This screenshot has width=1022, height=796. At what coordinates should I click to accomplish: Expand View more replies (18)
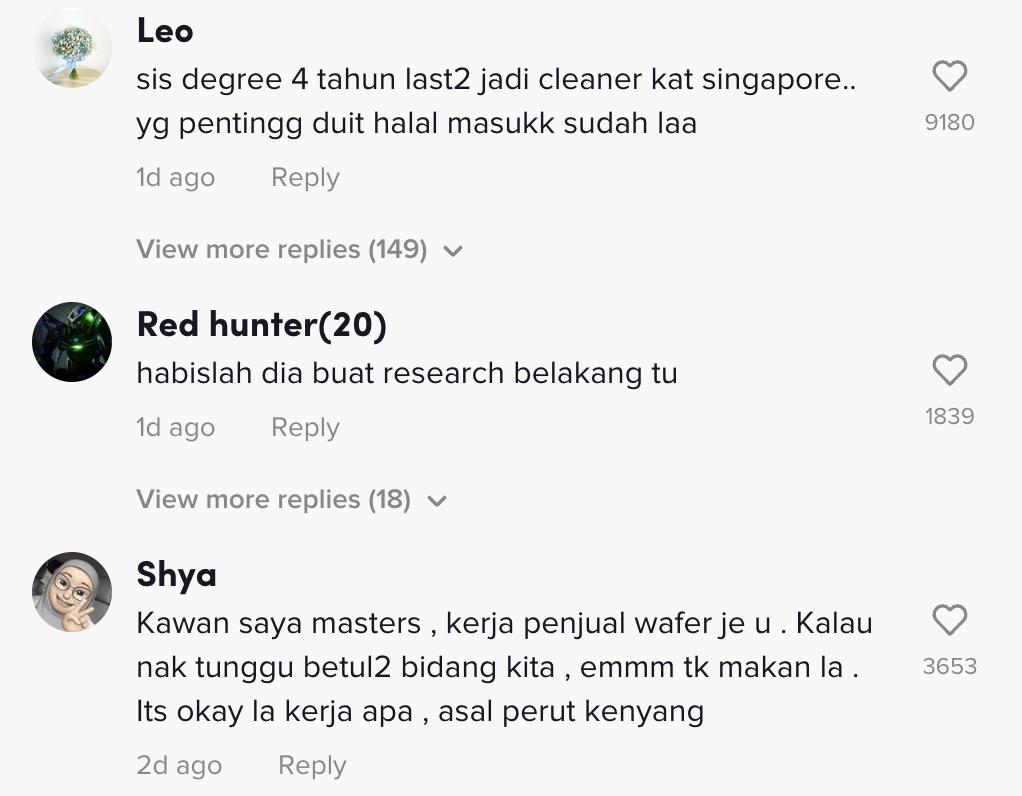tap(273, 500)
